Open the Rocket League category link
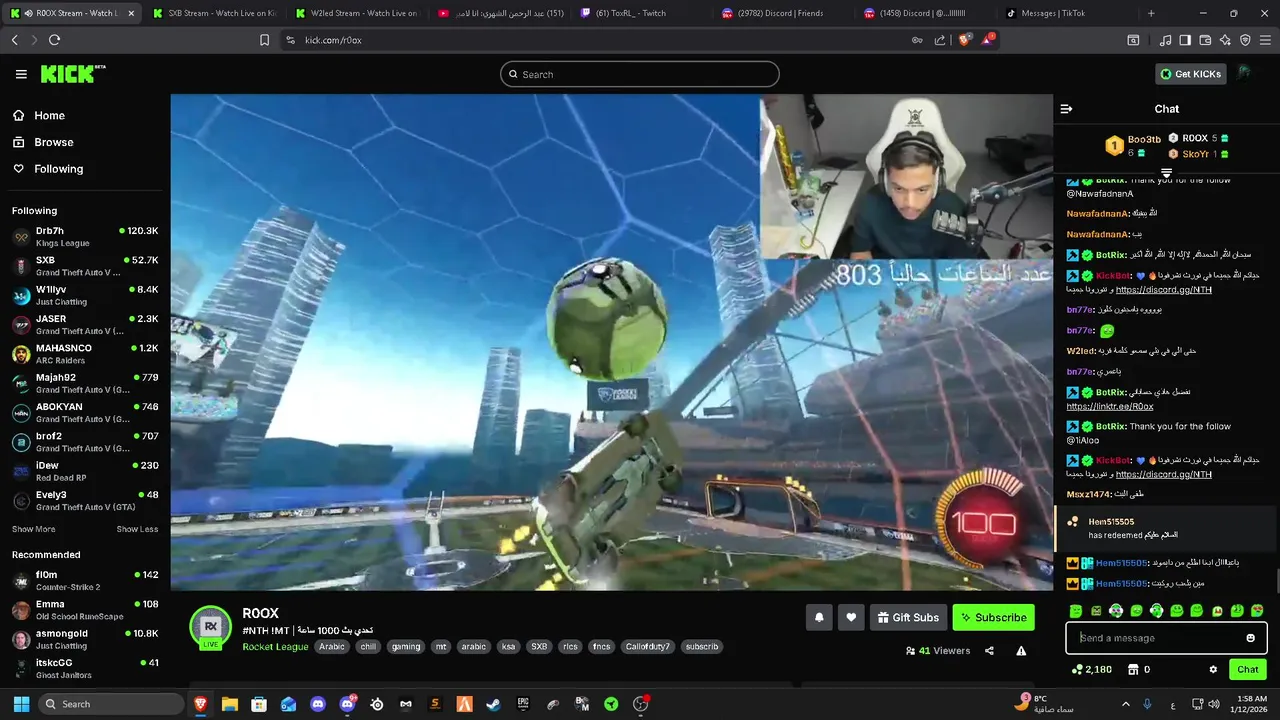This screenshot has height=720, width=1280. [275, 646]
